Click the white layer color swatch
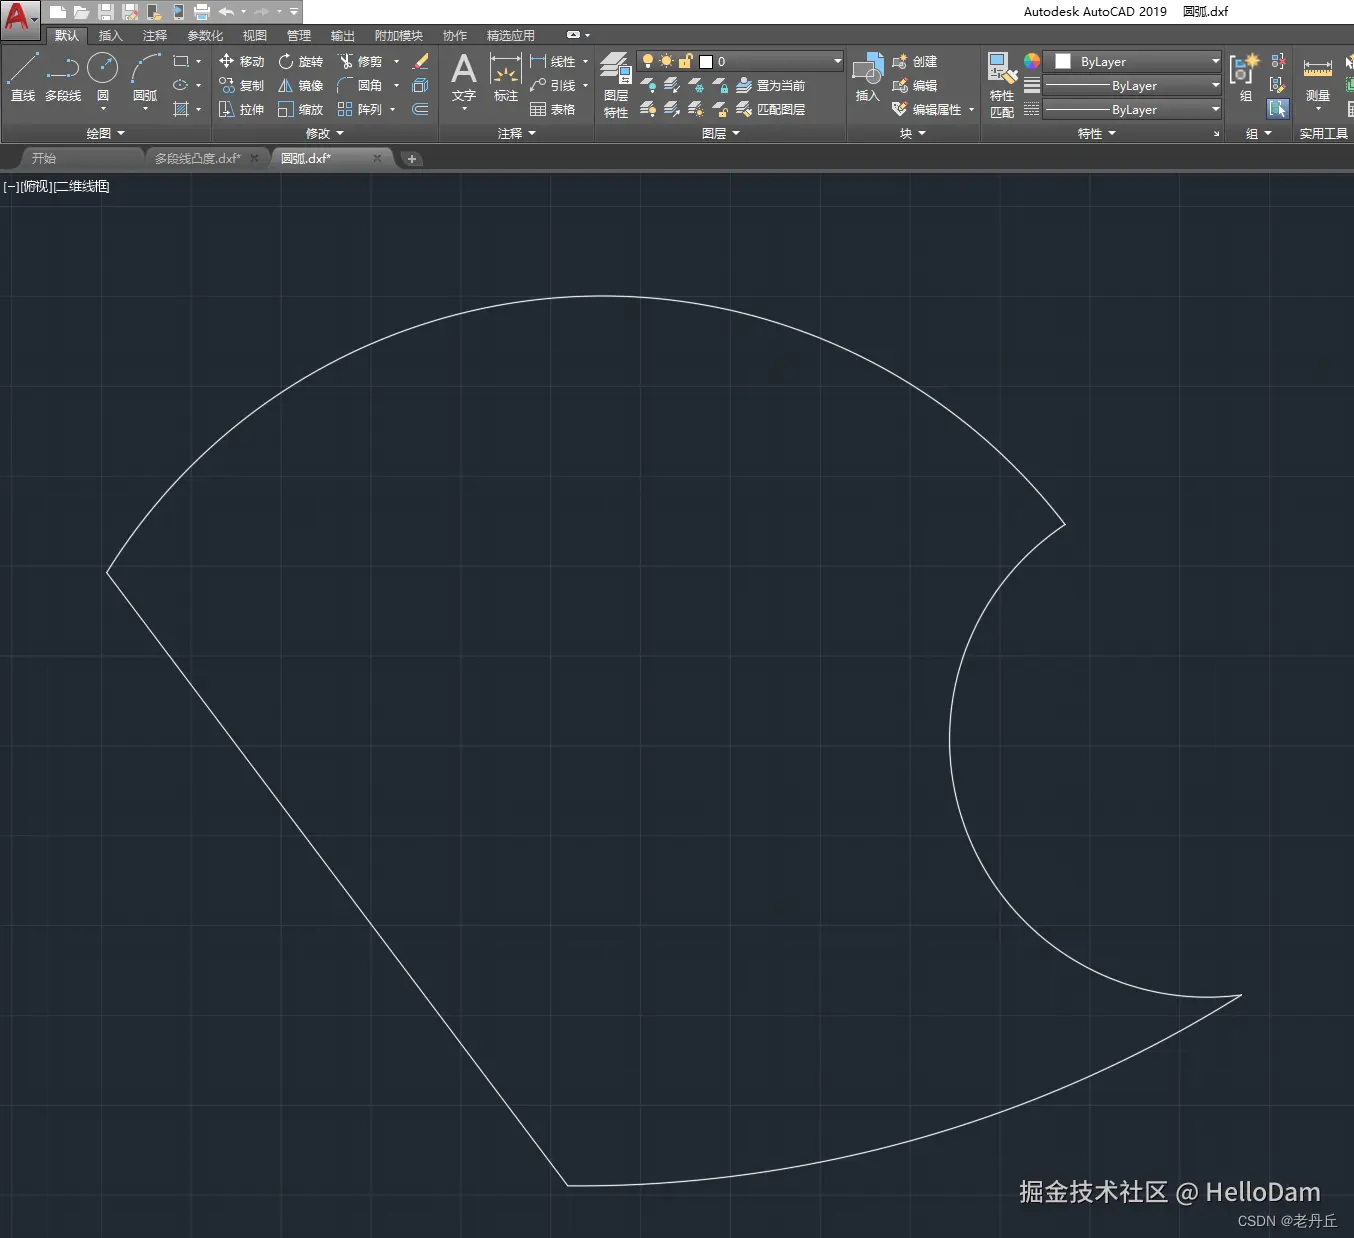This screenshot has height=1238, width=1354. (x=705, y=61)
